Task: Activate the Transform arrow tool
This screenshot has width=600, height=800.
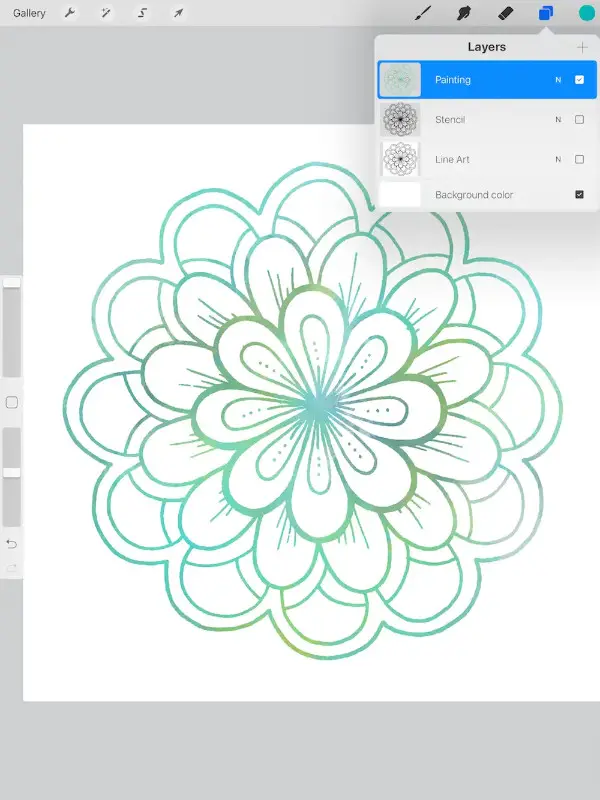Action: coord(178,13)
